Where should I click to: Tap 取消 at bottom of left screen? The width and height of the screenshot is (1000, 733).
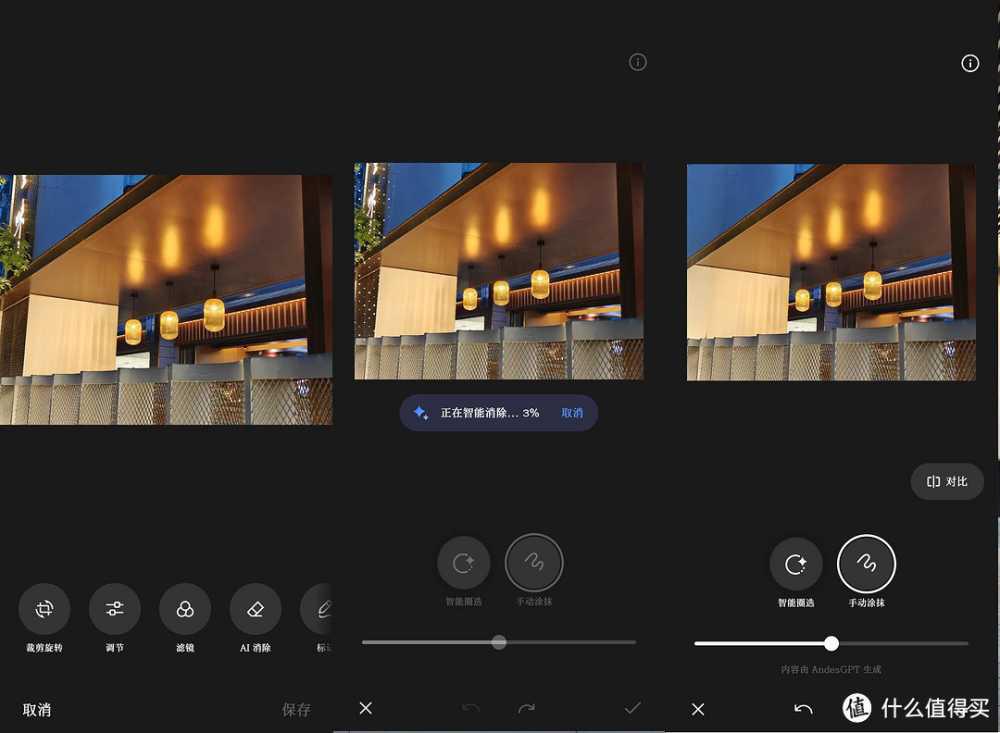37,710
